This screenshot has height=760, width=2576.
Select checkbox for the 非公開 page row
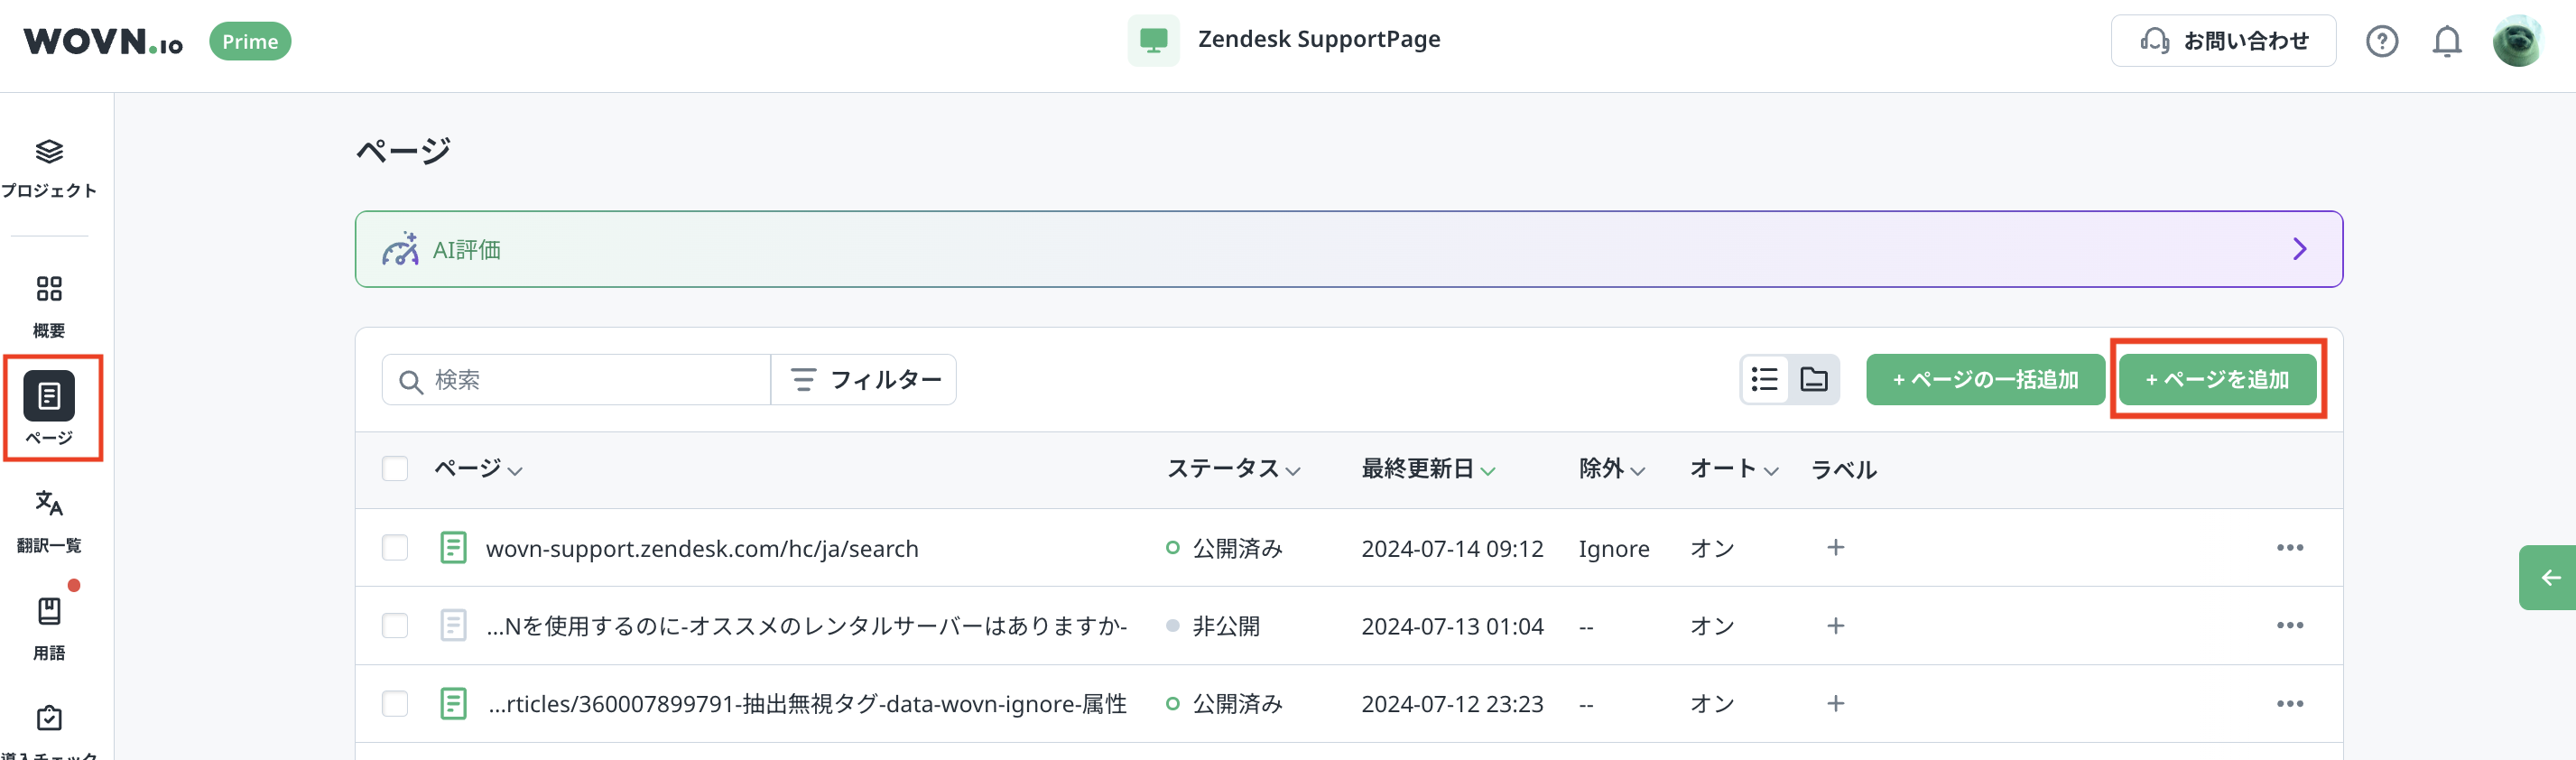coord(395,626)
